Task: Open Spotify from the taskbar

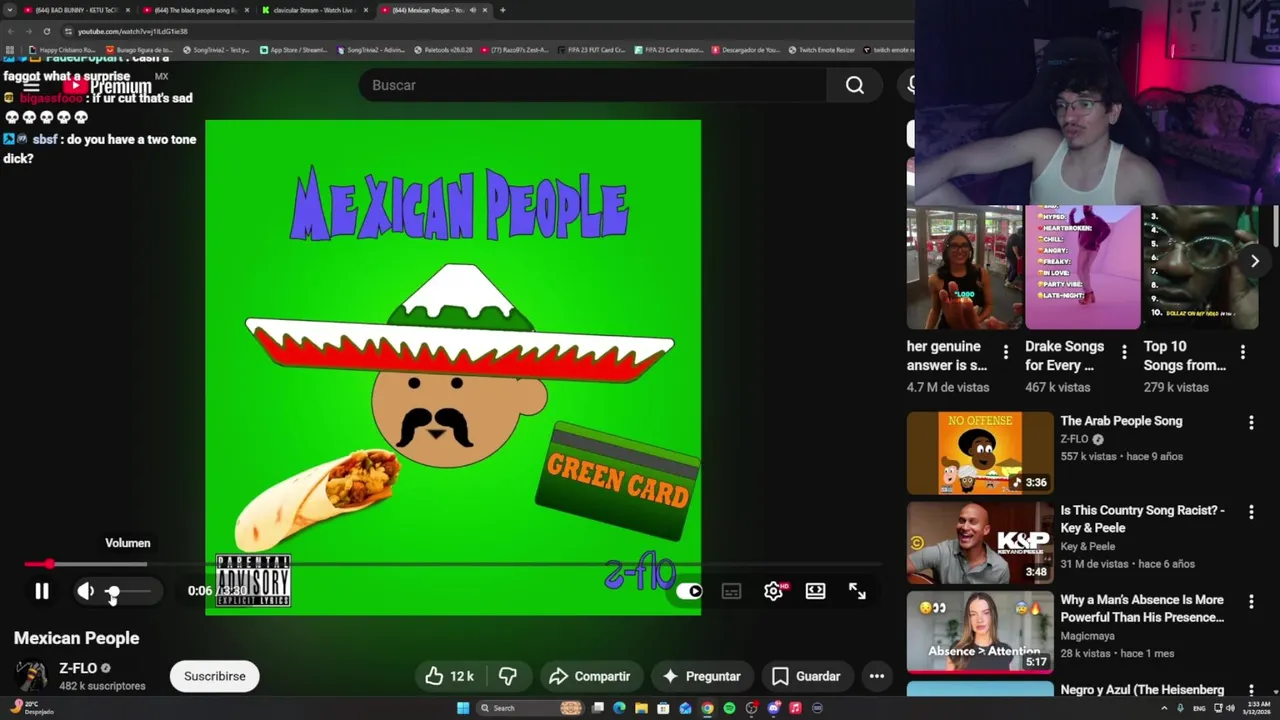Action: [729, 708]
